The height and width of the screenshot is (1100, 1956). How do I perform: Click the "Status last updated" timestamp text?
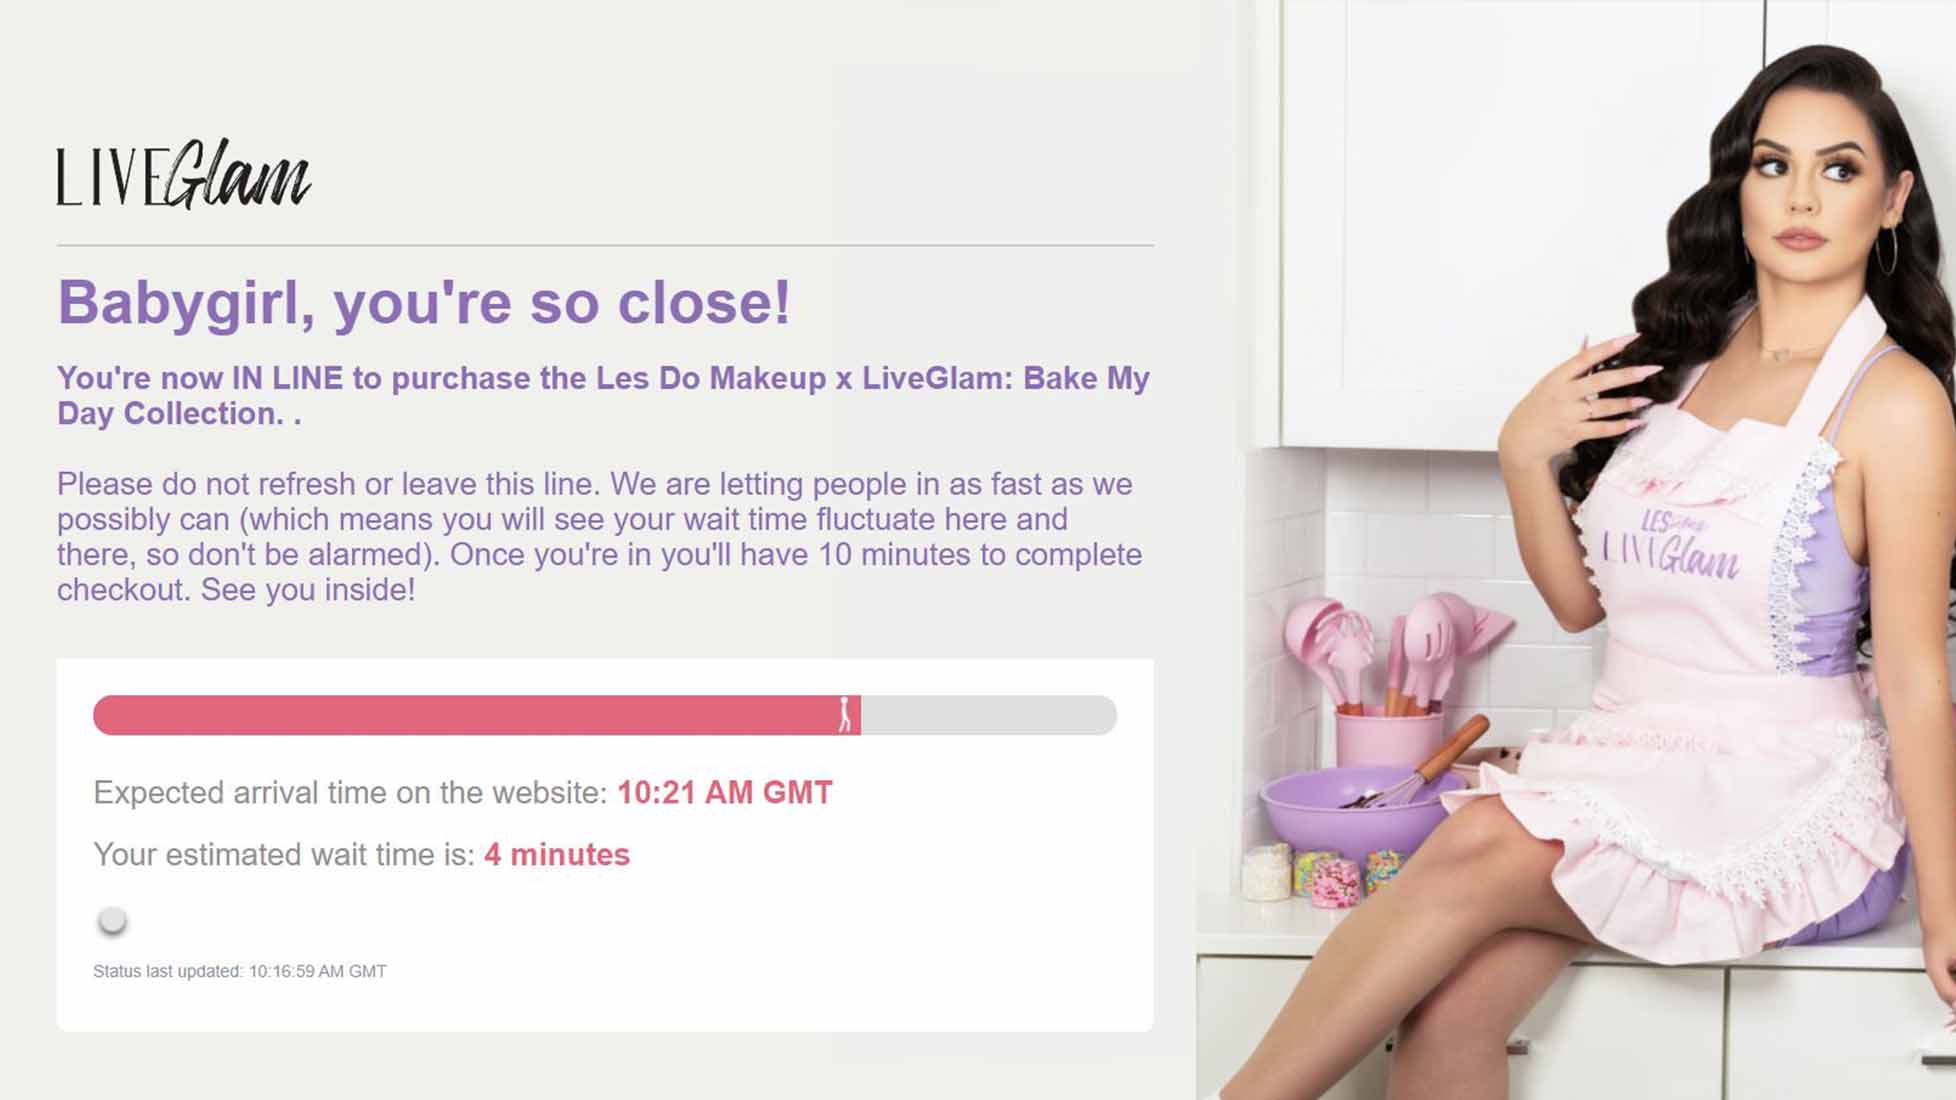click(x=240, y=971)
